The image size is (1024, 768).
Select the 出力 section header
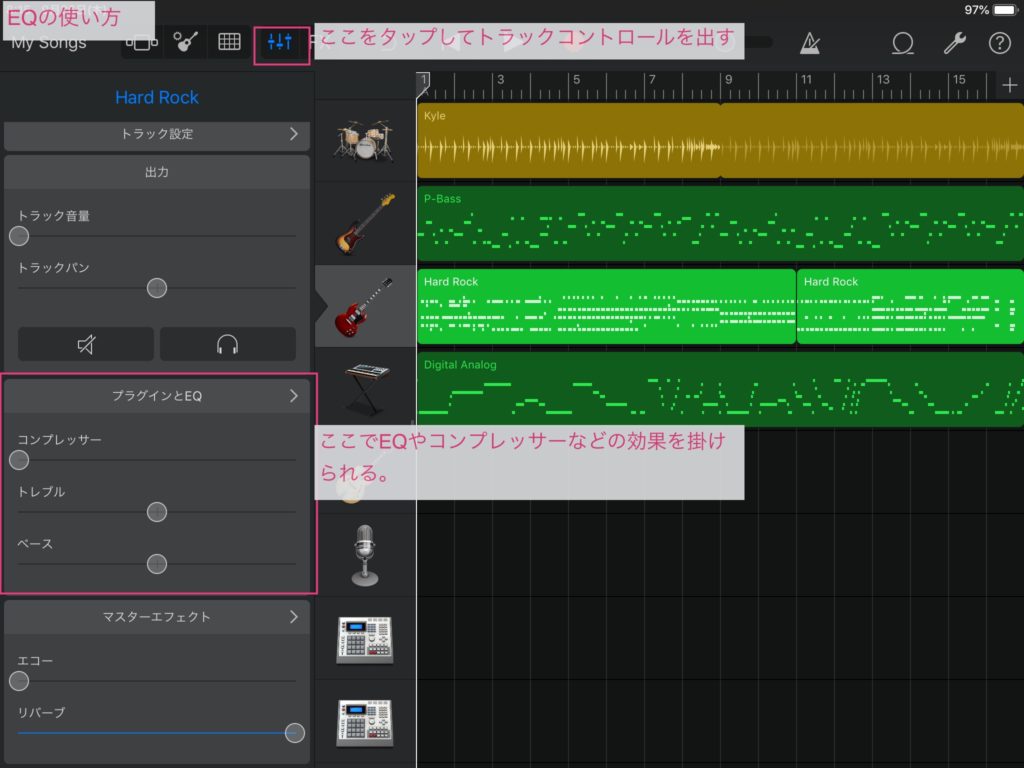156,171
